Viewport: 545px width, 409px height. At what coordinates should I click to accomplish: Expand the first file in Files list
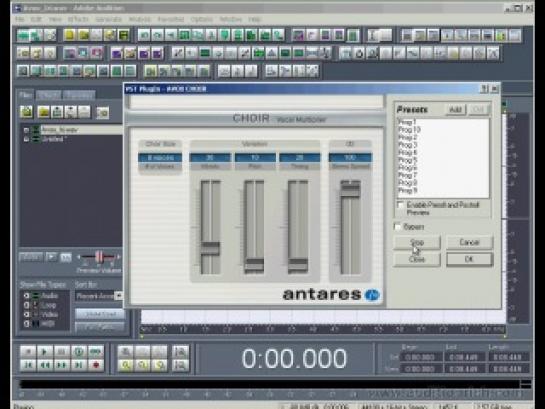point(26,130)
